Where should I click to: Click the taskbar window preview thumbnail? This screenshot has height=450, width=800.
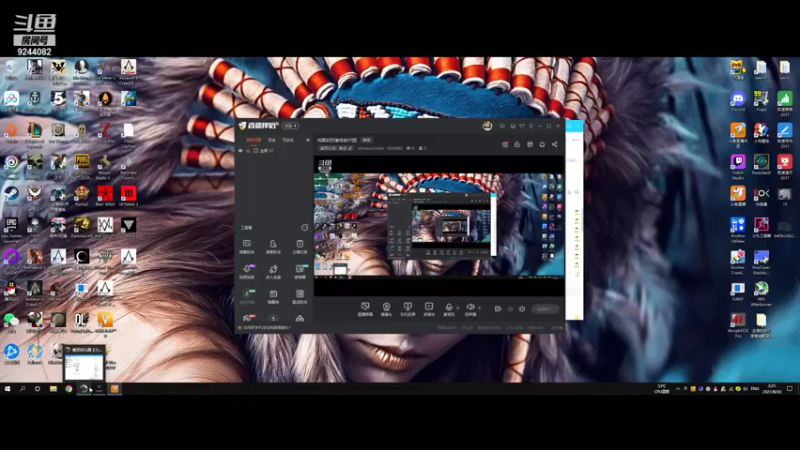(84, 363)
